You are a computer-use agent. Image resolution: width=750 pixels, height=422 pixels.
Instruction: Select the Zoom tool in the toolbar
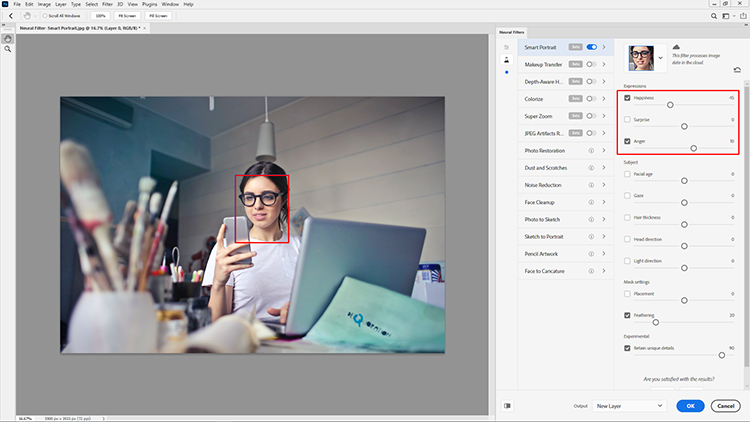[x=8, y=49]
